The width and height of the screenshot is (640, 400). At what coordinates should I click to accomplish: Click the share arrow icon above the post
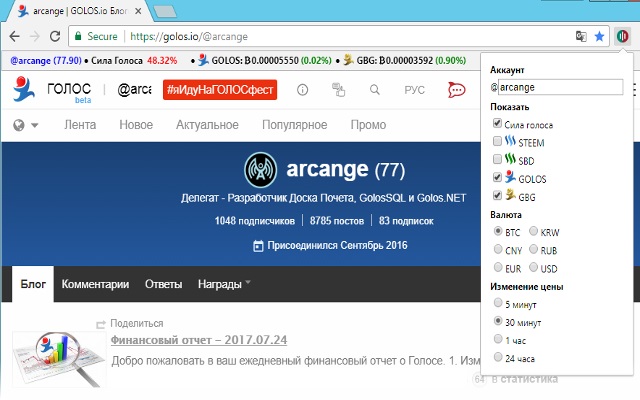click(100, 324)
